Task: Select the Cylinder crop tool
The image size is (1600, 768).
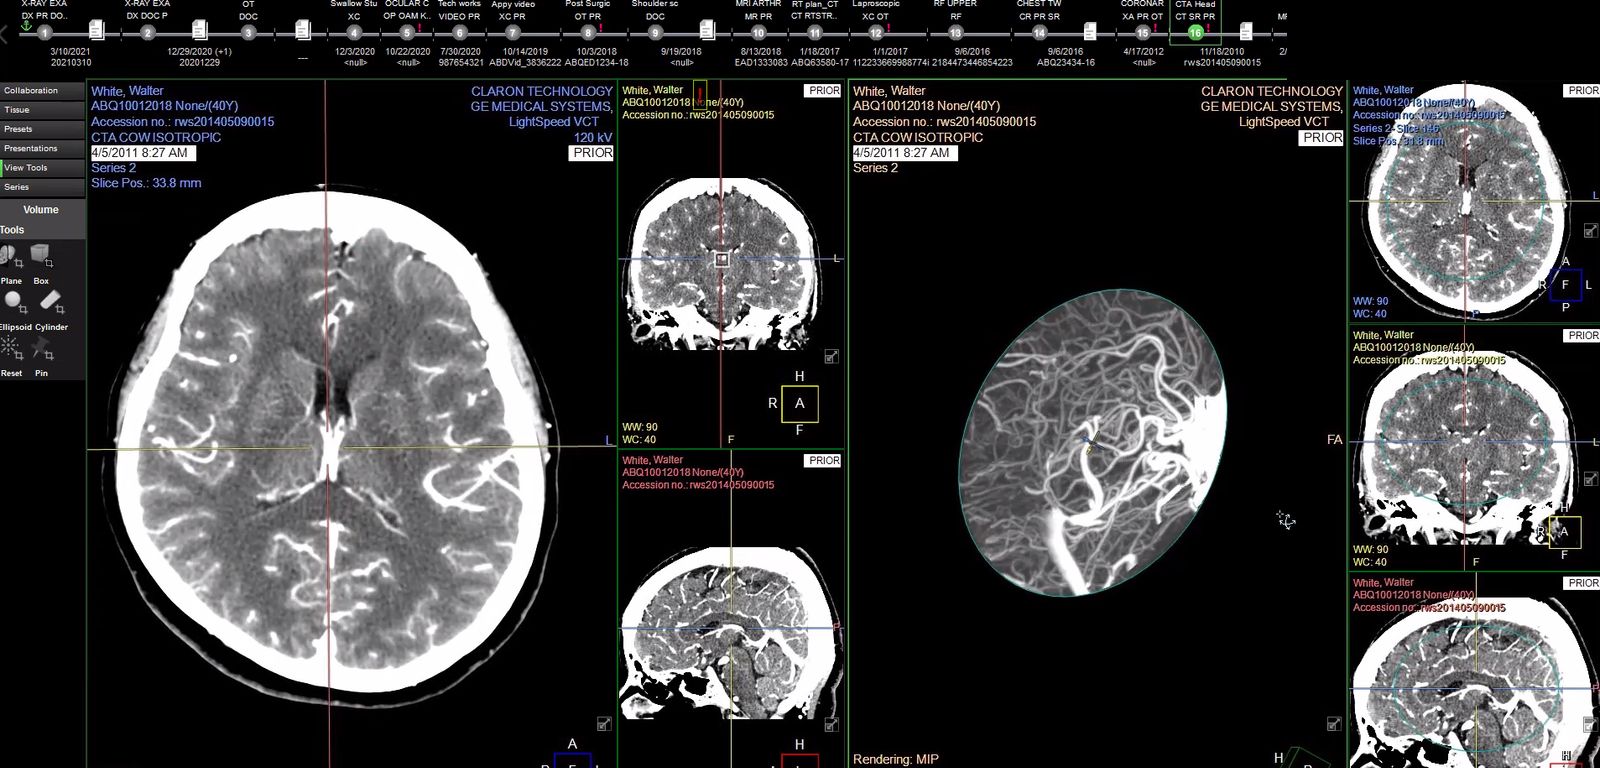Action: click(x=51, y=303)
